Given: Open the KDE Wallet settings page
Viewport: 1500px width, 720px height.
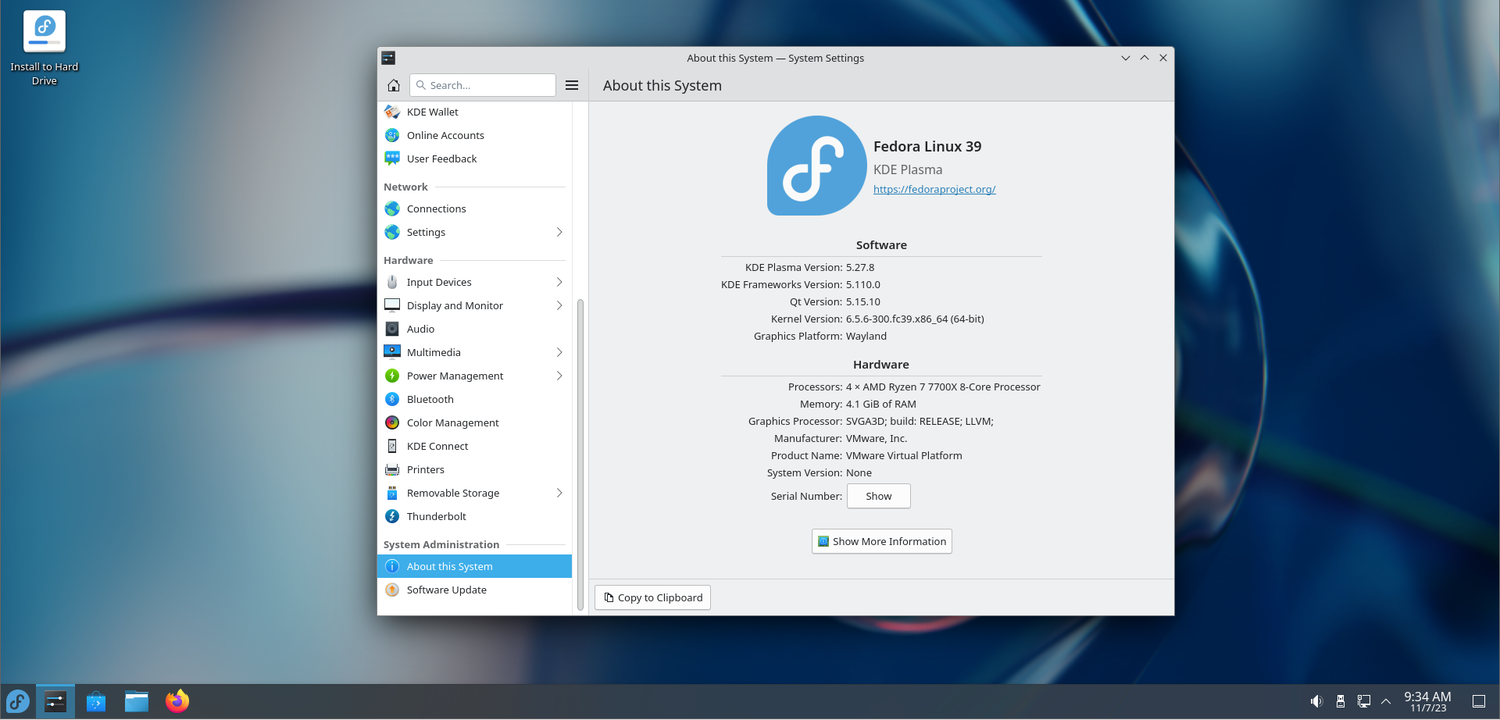Looking at the screenshot, I should point(474,112).
